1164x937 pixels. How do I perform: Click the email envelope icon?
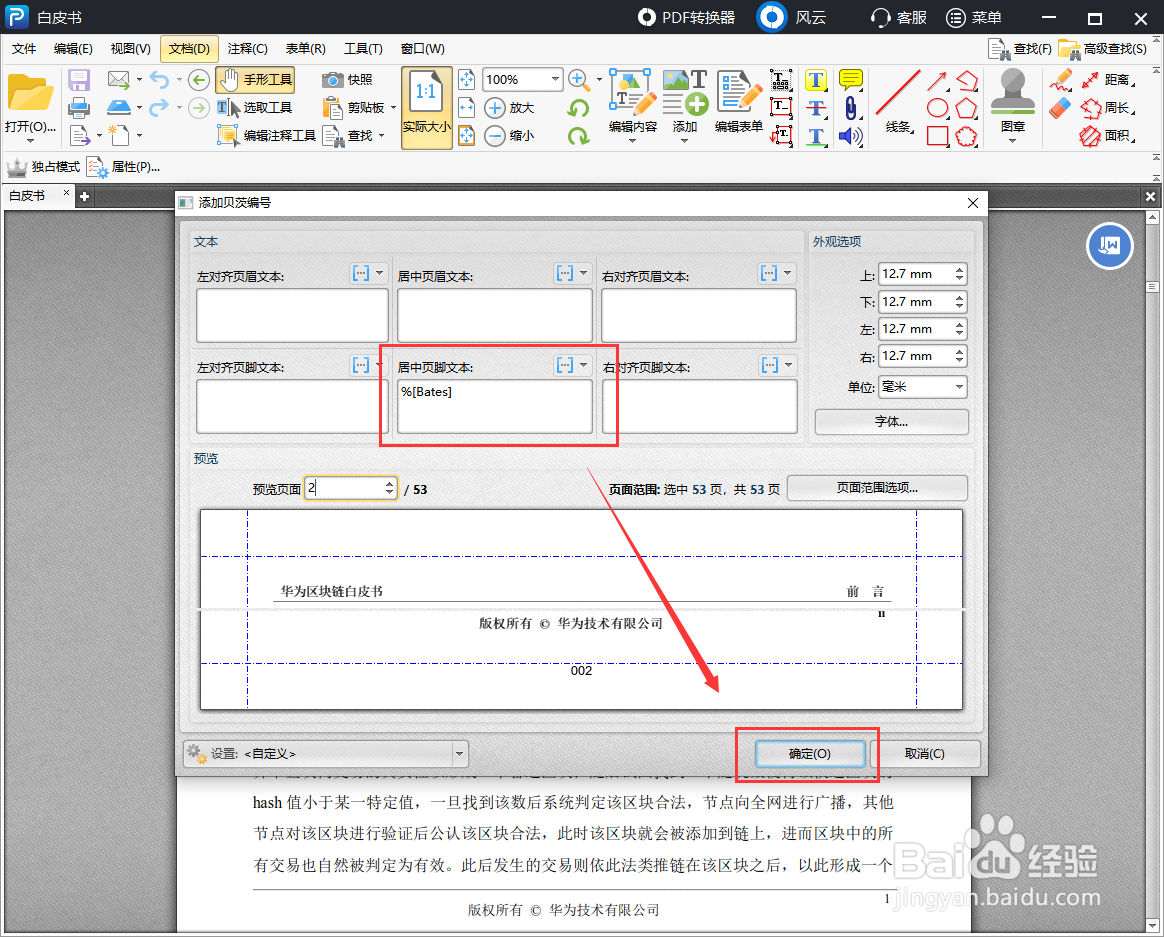pos(118,79)
